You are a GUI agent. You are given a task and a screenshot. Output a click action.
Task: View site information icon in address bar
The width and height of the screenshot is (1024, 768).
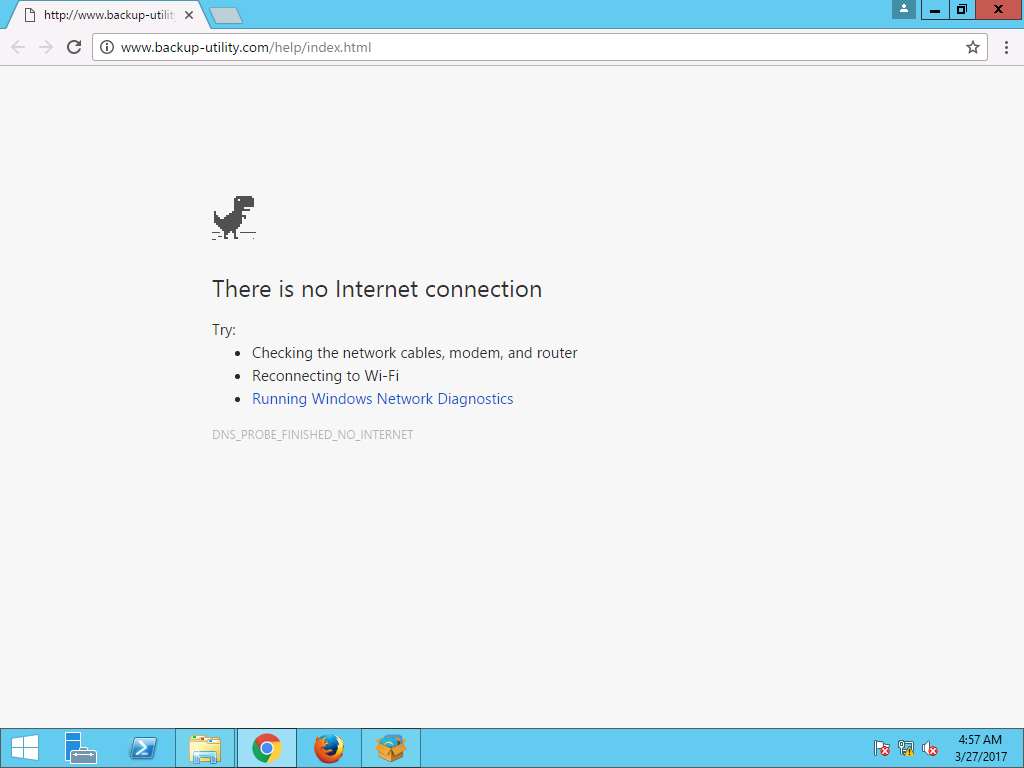coord(107,47)
